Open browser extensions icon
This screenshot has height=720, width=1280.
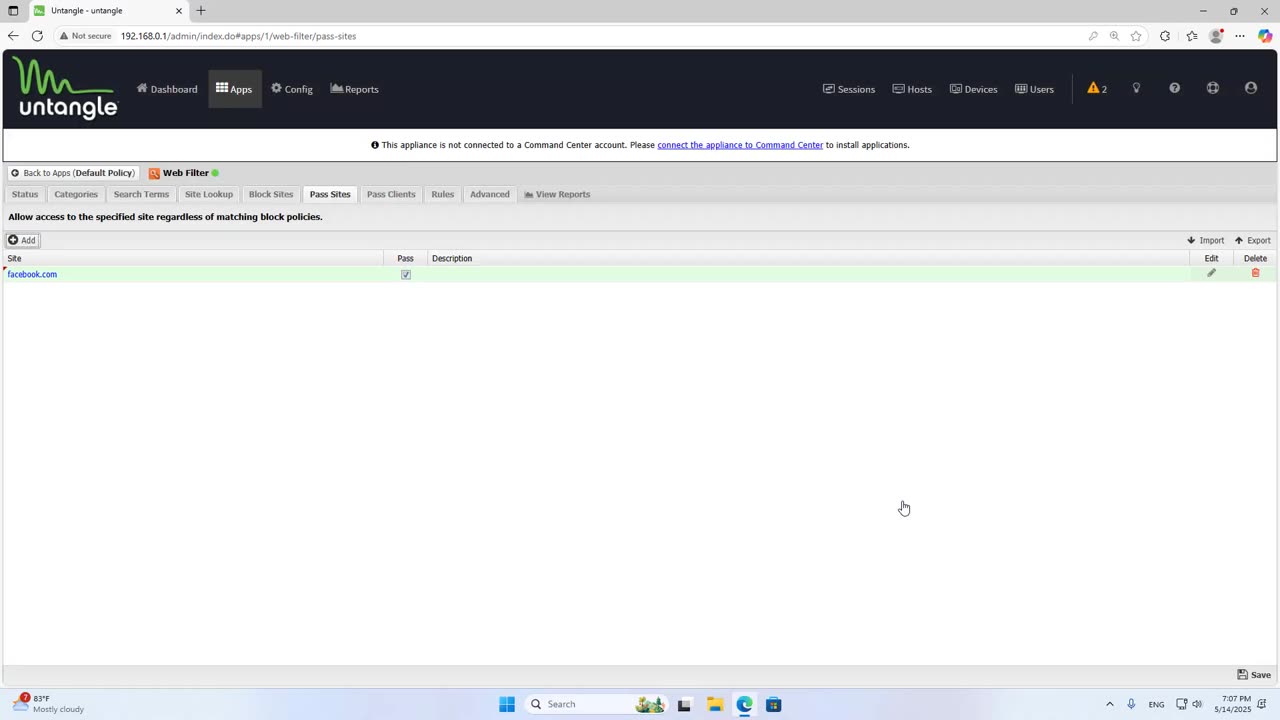(1165, 36)
